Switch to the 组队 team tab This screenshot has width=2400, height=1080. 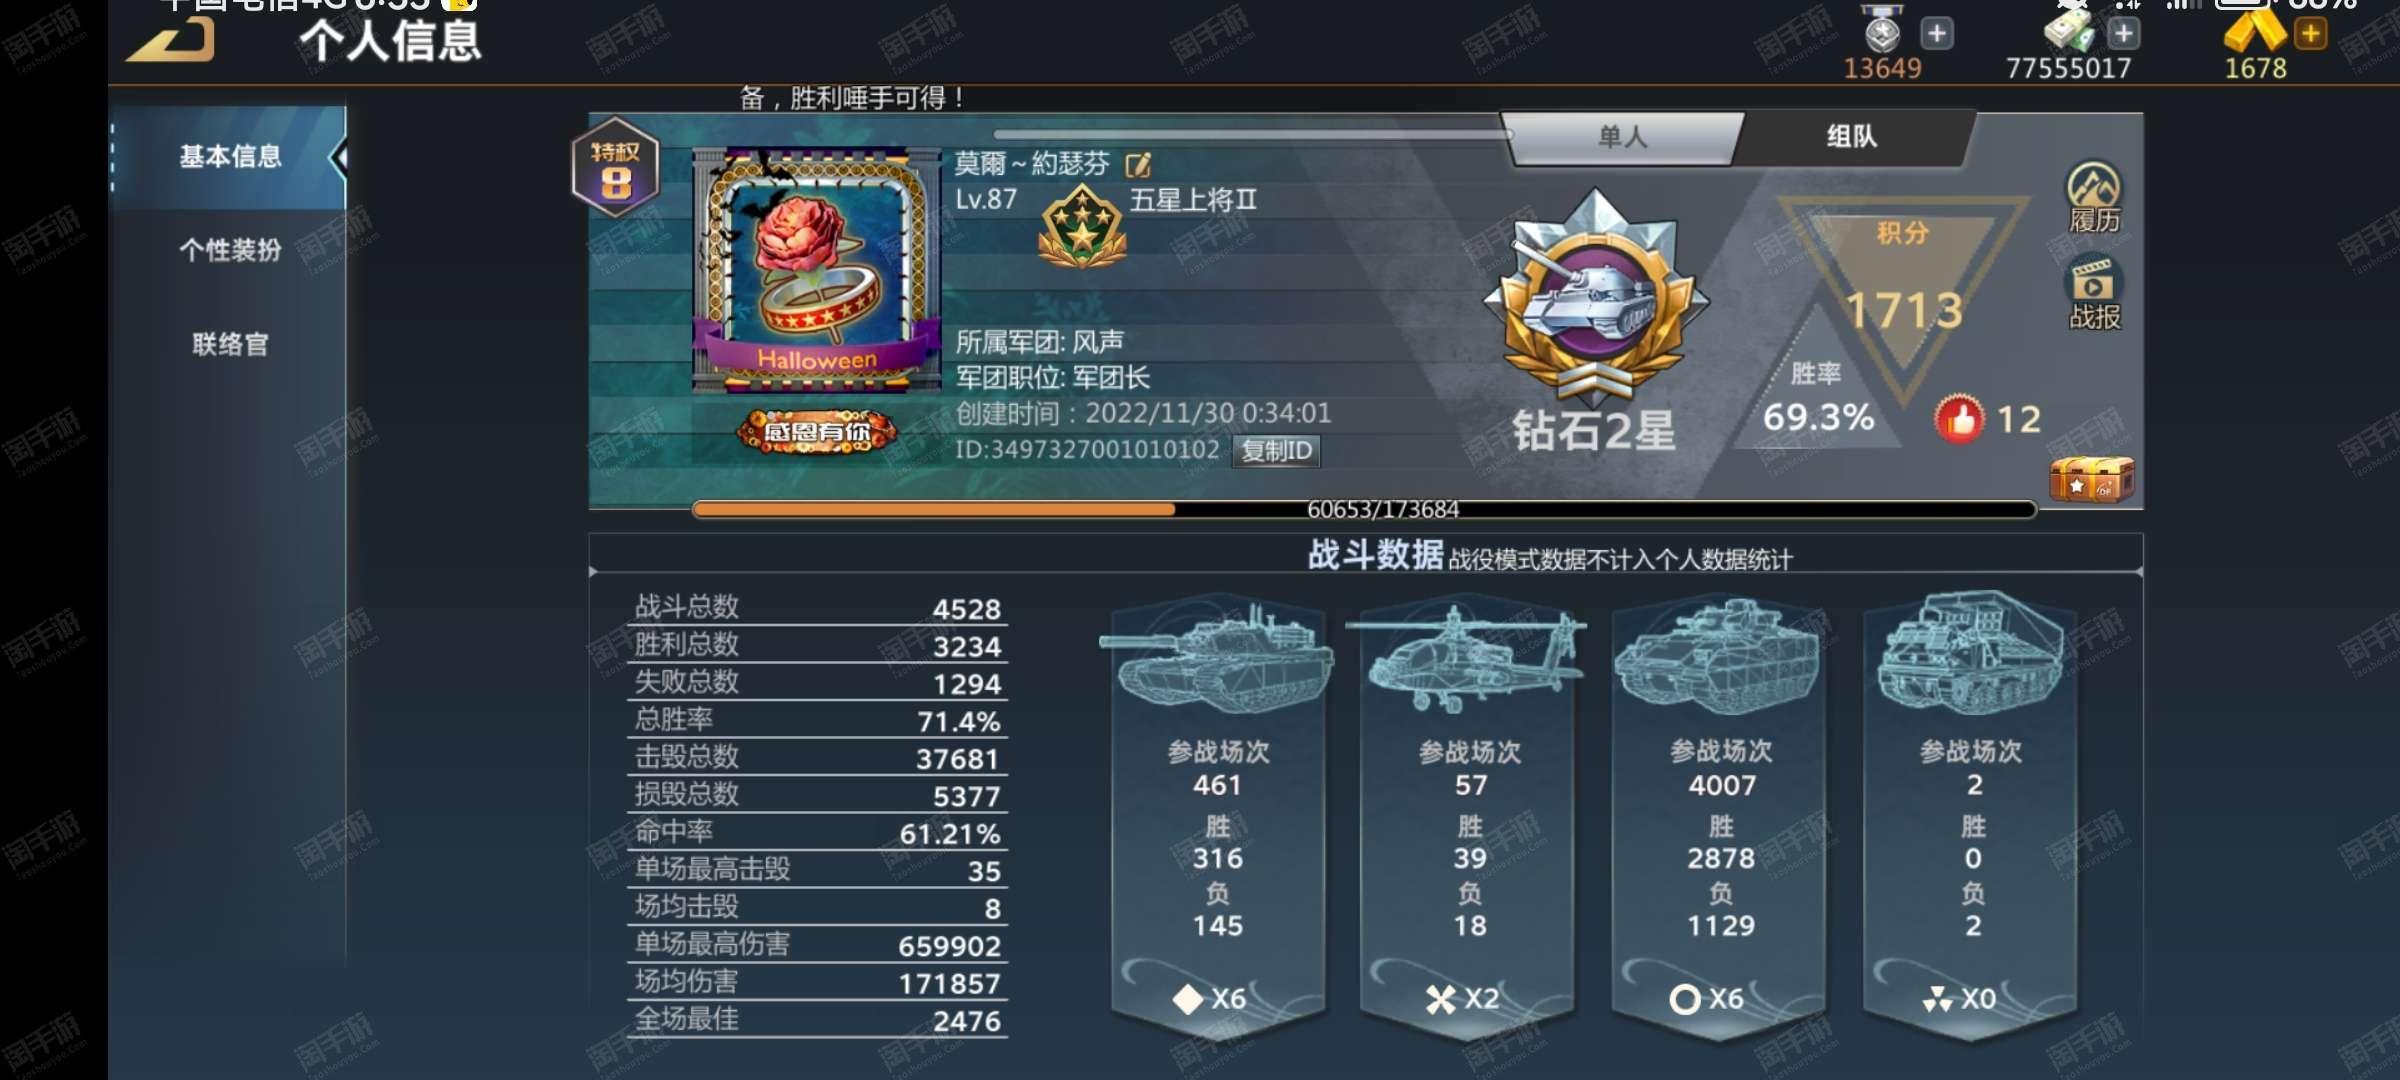[x=1852, y=136]
